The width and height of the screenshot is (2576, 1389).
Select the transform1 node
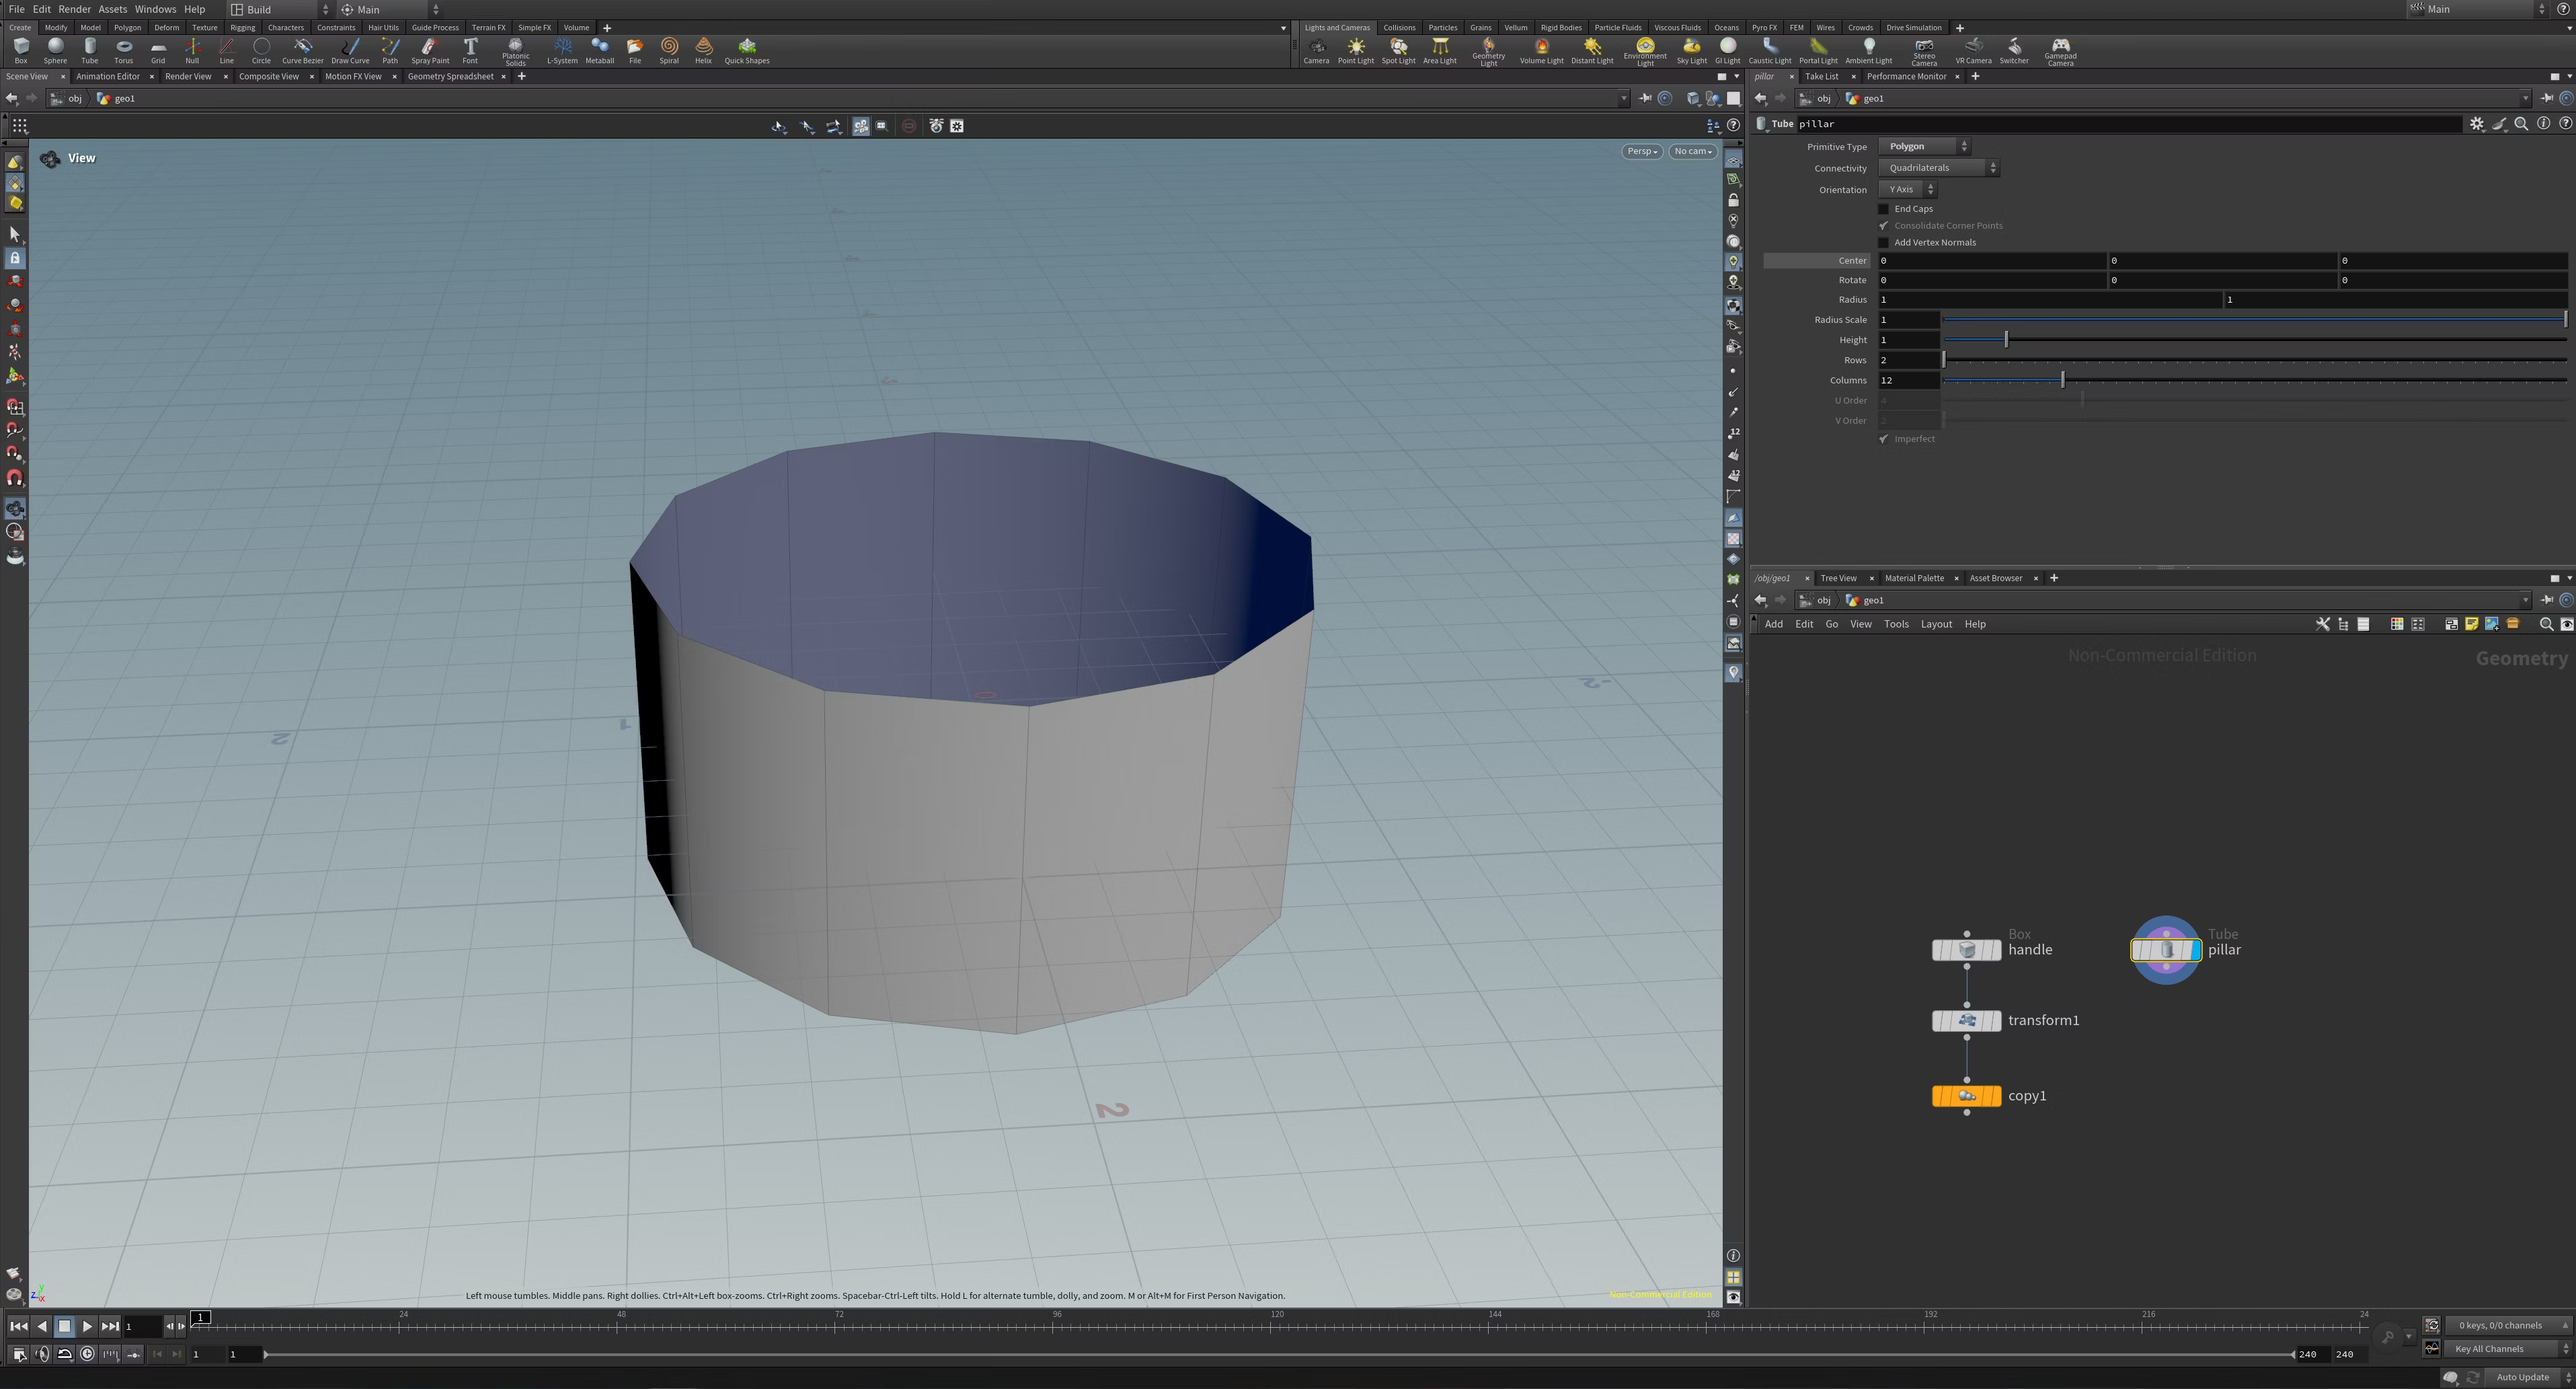(x=1966, y=1021)
